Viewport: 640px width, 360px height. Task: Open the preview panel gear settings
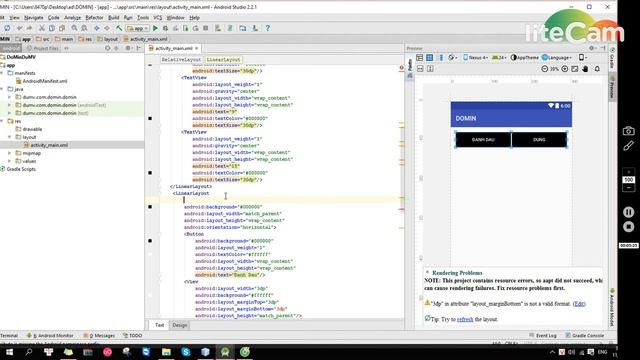tap(591, 48)
